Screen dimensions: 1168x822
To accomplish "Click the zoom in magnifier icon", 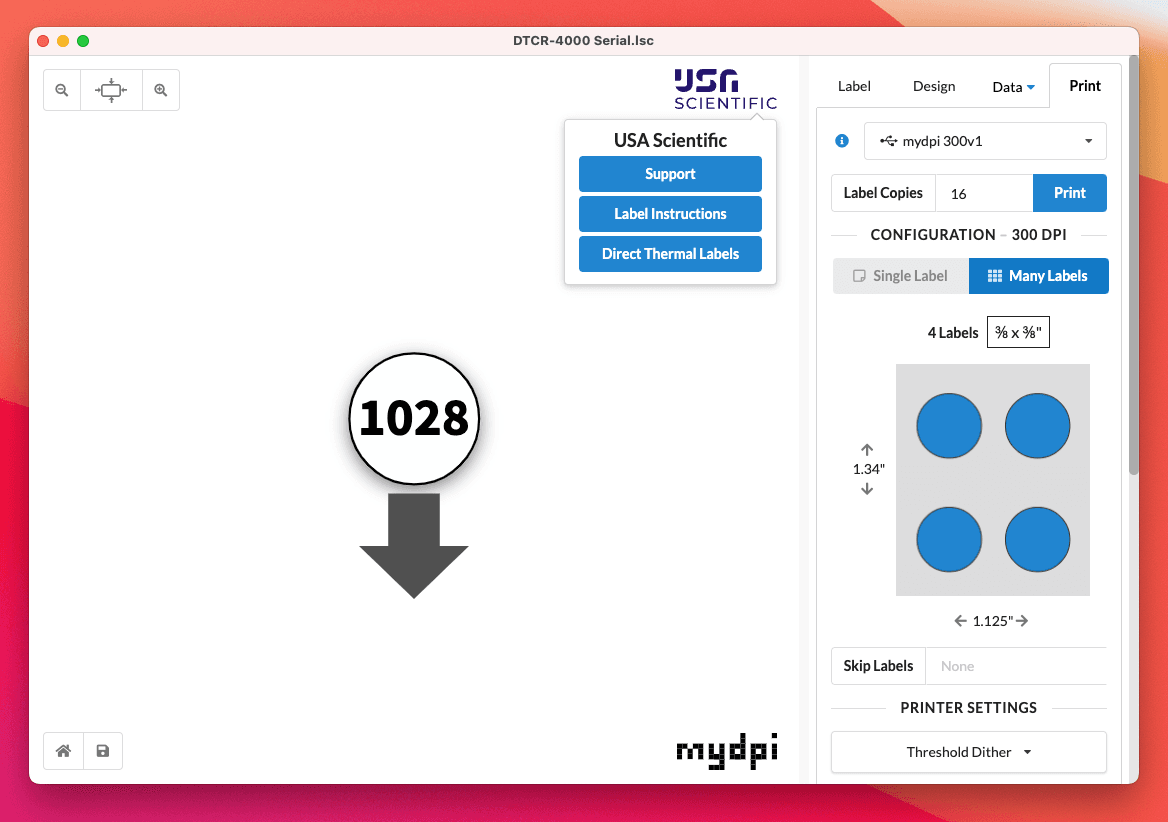I will click(x=160, y=90).
